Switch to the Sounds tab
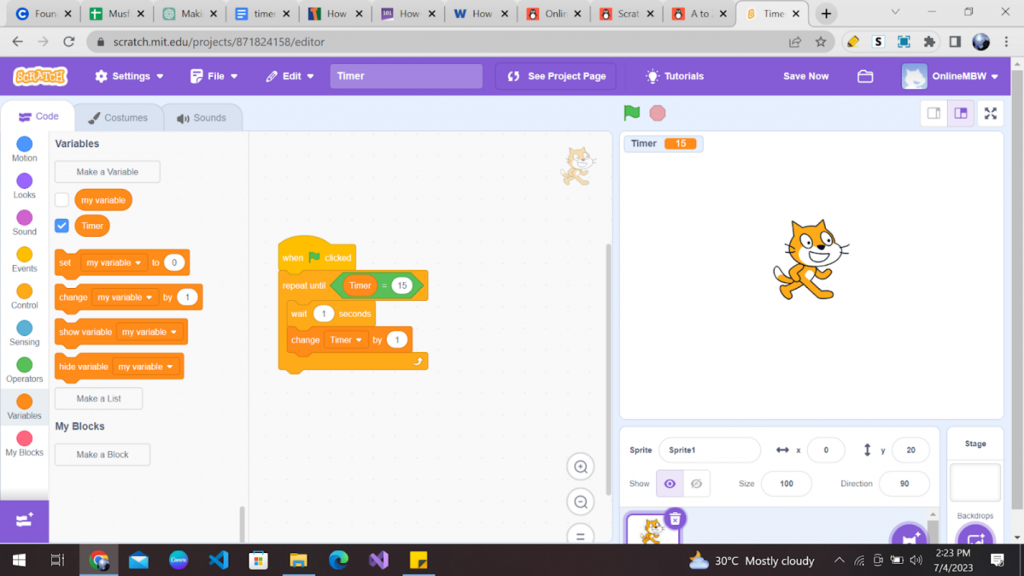Viewport: 1024px width, 576px height. click(x=202, y=117)
